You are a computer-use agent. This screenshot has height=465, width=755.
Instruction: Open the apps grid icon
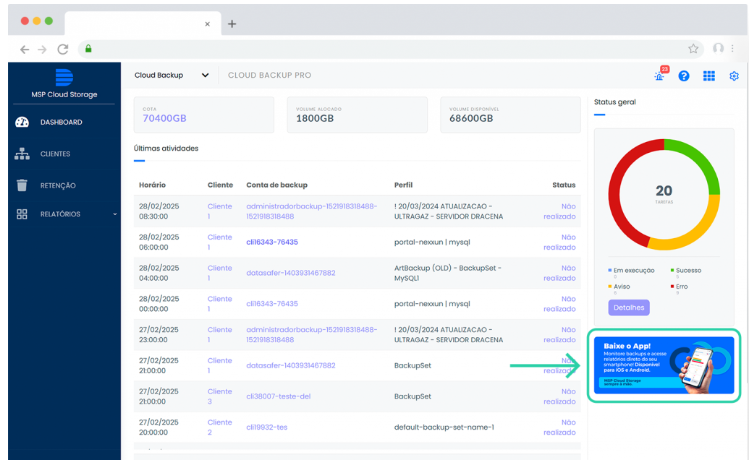[x=709, y=76]
